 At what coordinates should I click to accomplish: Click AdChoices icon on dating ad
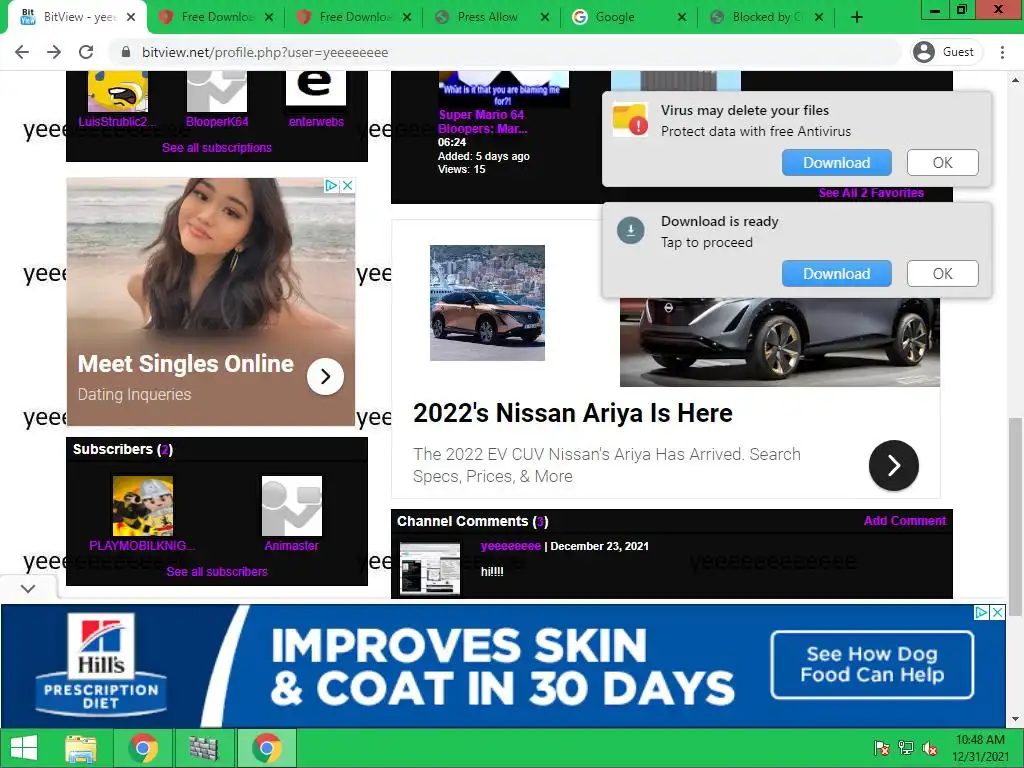(x=332, y=185)
